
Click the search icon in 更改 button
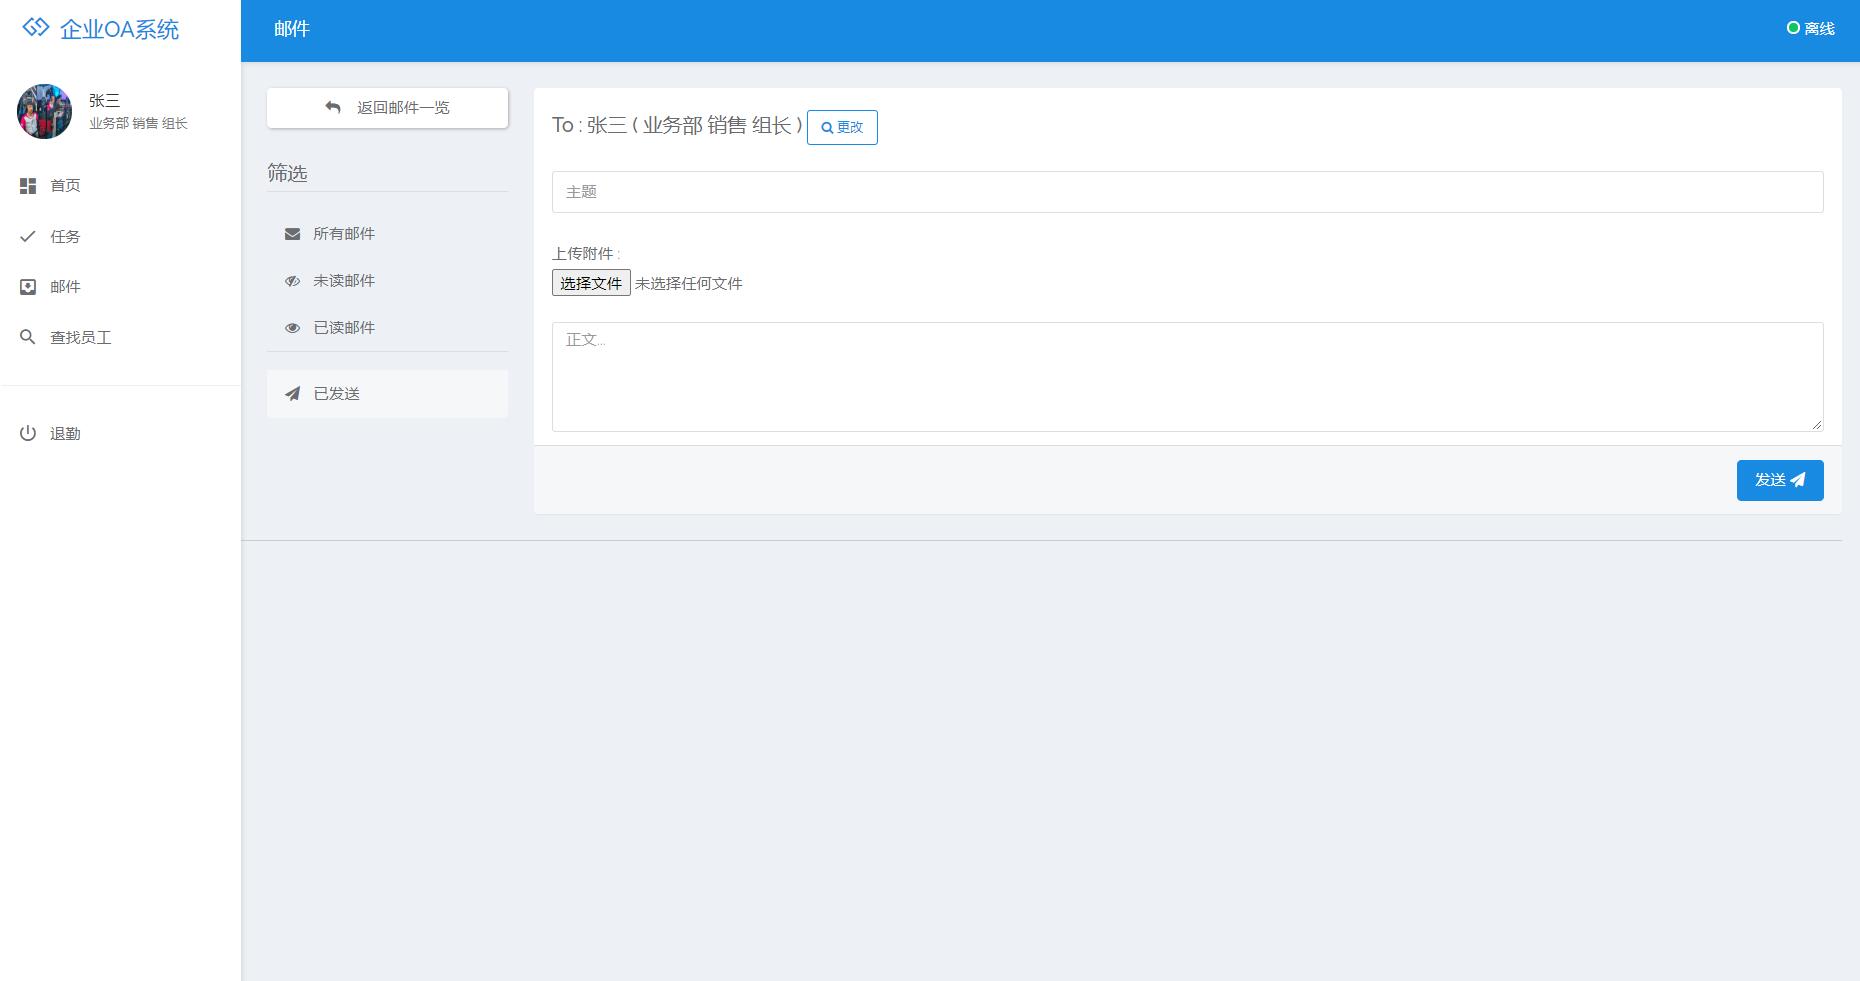pos(827,128)
